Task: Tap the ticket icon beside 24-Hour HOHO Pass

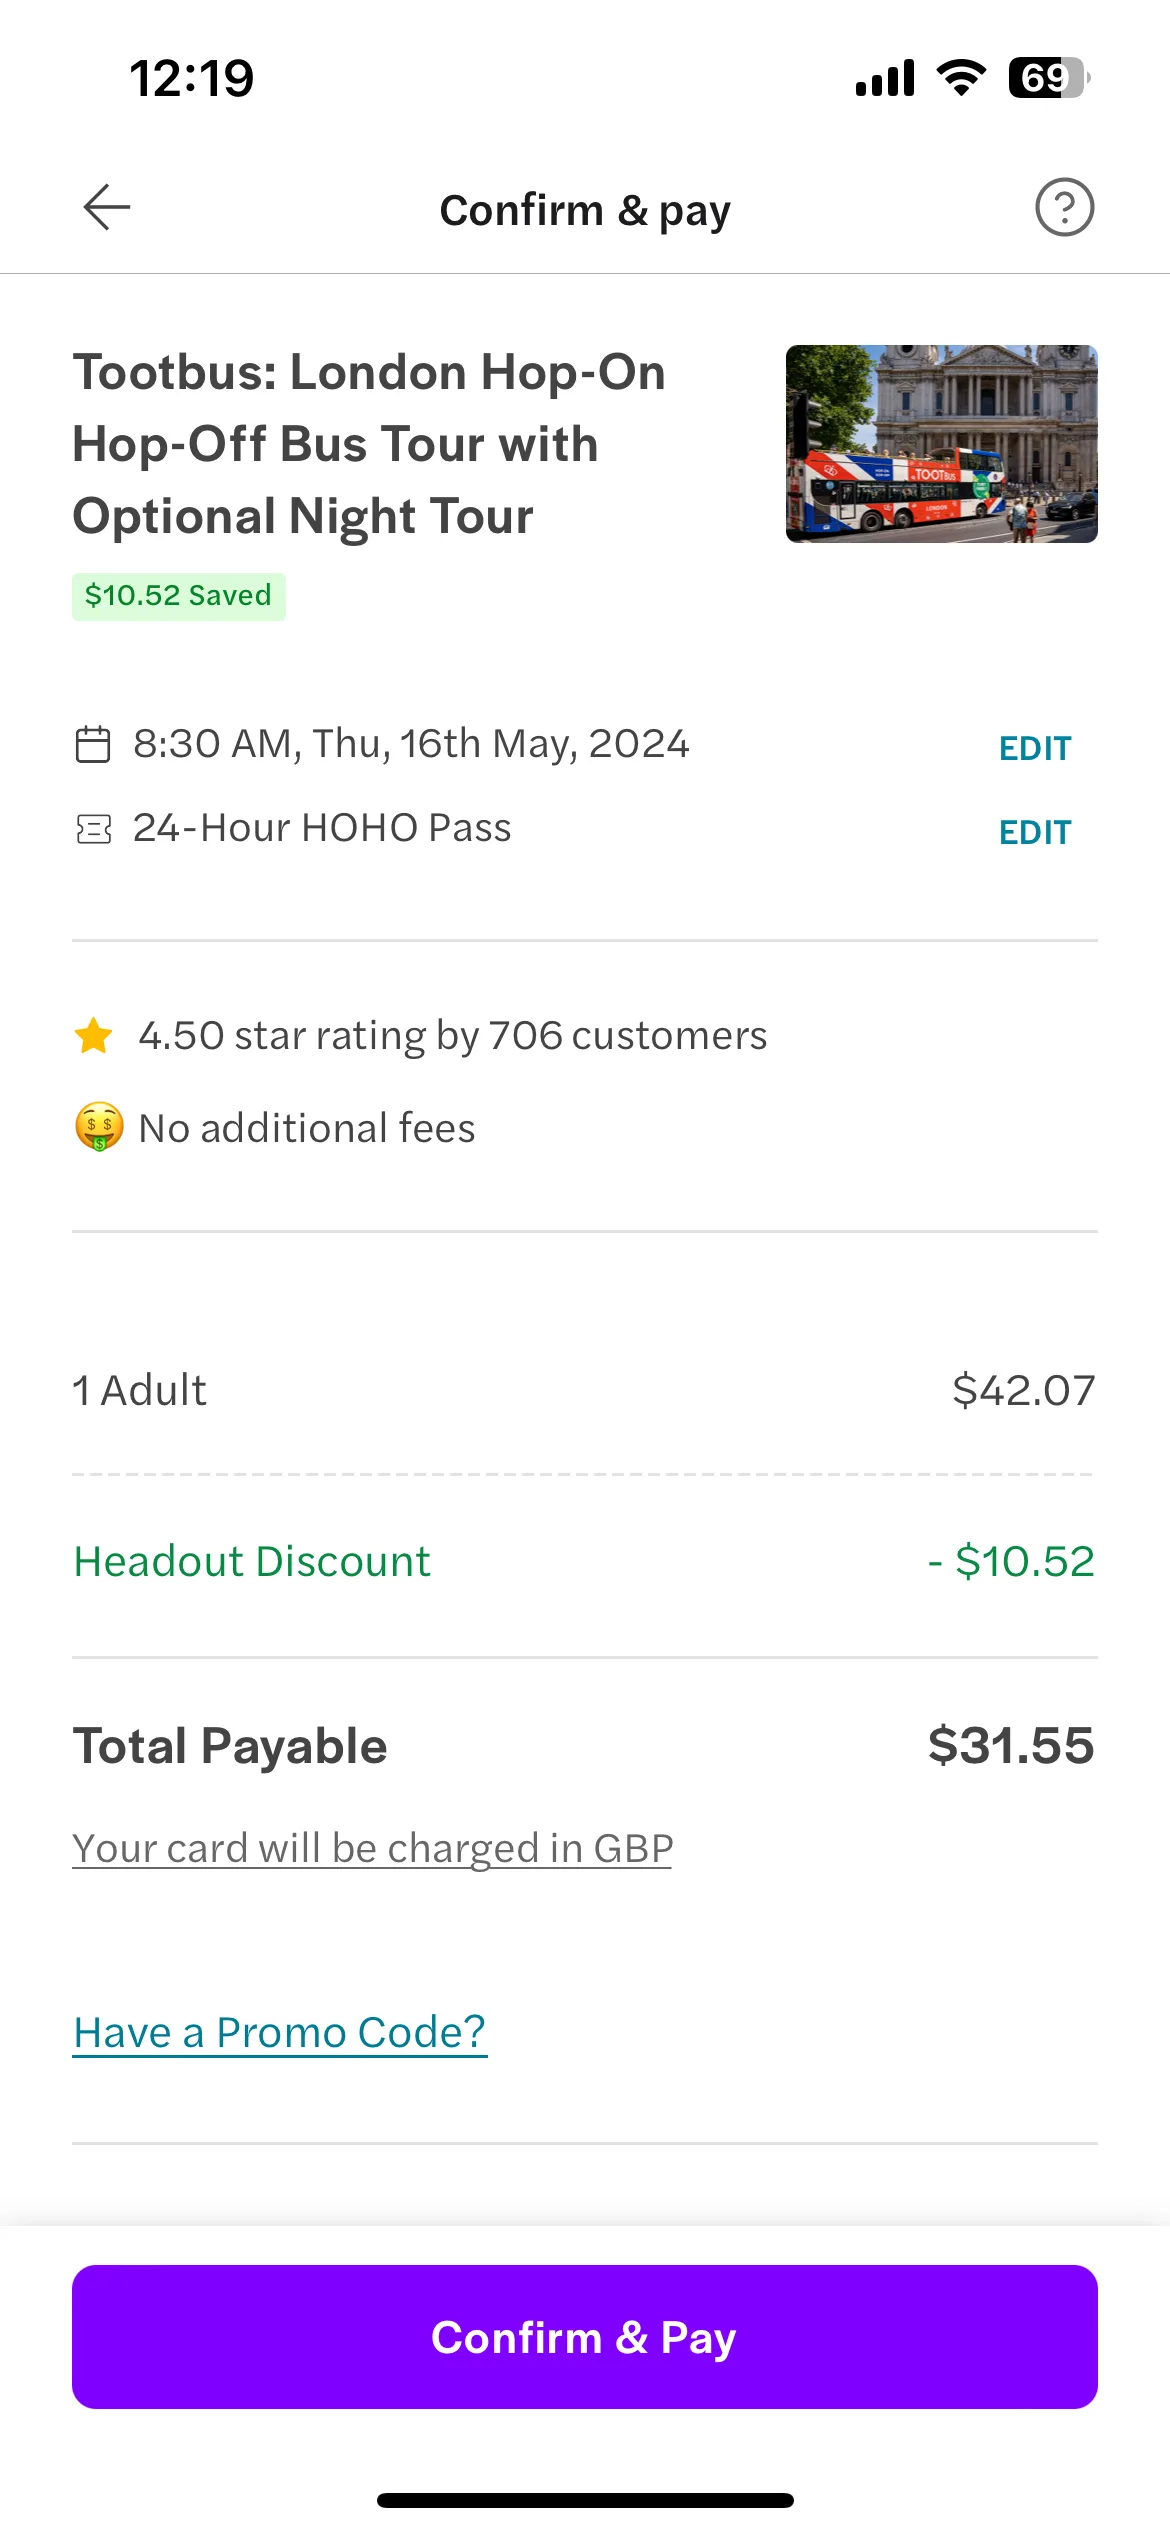Action: tap(93, 829)
